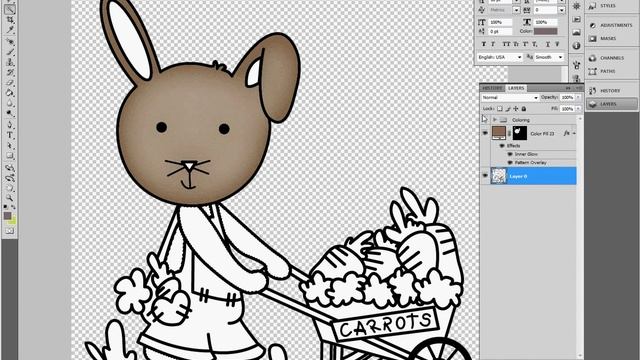
Task: Open the Normal blend mode dropdown
Action: [510, 98]
